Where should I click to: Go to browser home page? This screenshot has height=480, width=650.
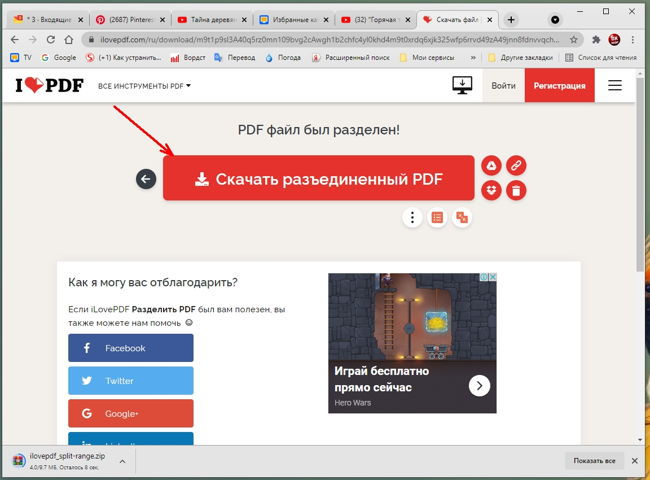pyautogui.click(x=69, y=39)
